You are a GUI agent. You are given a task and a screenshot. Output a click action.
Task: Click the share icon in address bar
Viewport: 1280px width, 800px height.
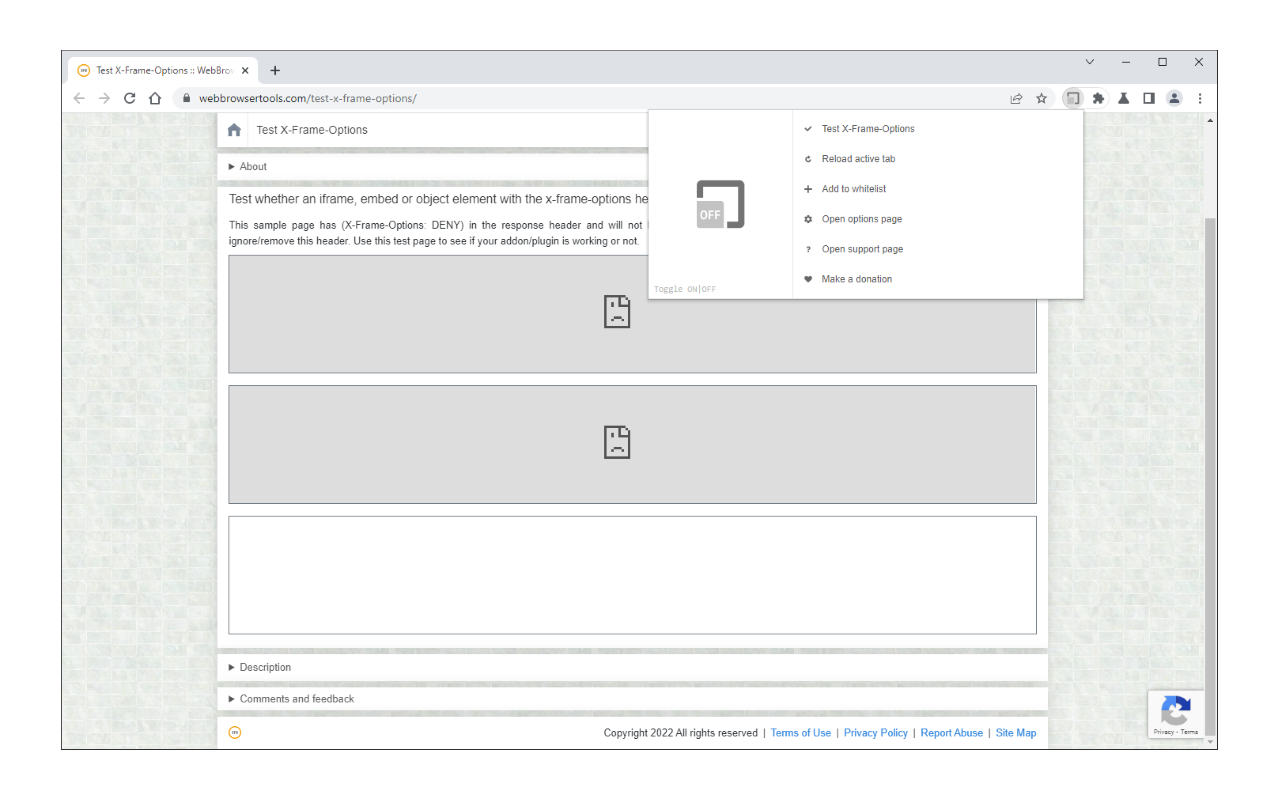[x=1016, y=98]
